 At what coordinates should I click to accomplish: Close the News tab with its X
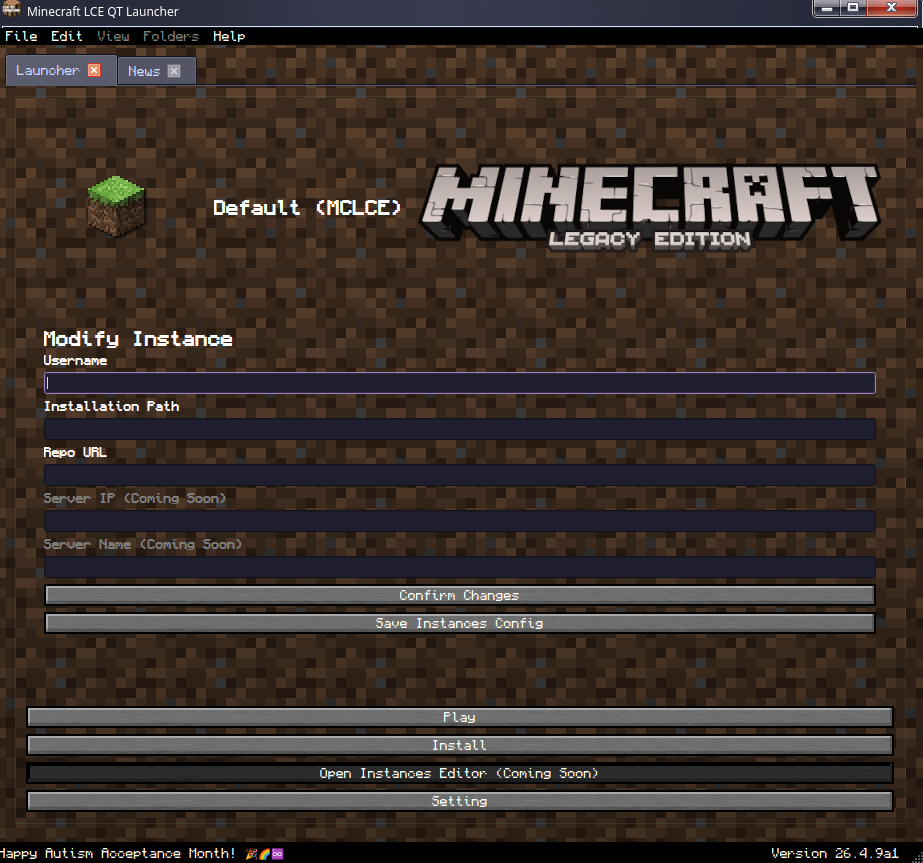click(174, 71)
